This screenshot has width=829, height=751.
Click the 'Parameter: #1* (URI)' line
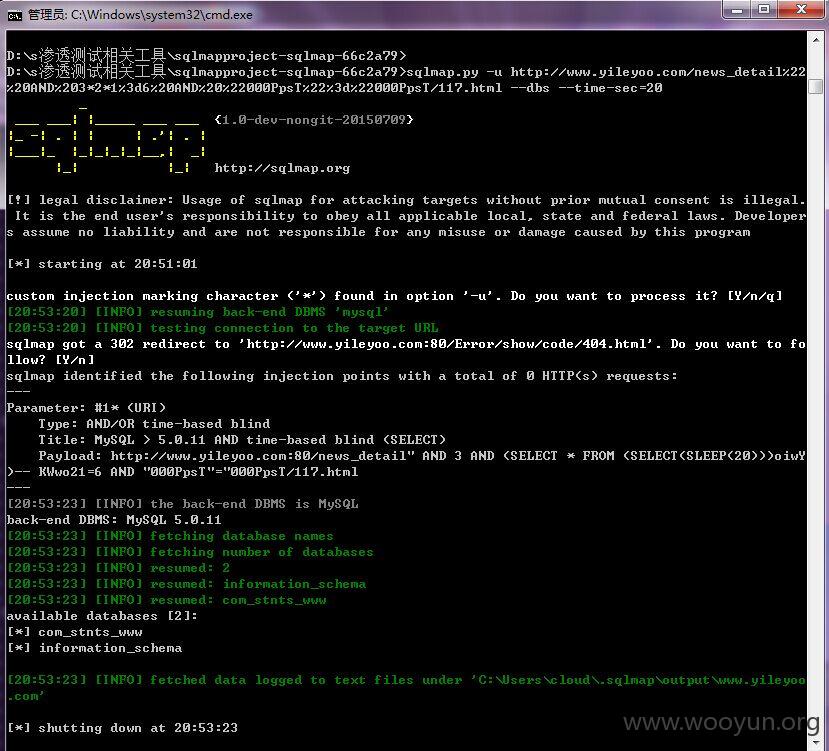coord(86,408)
